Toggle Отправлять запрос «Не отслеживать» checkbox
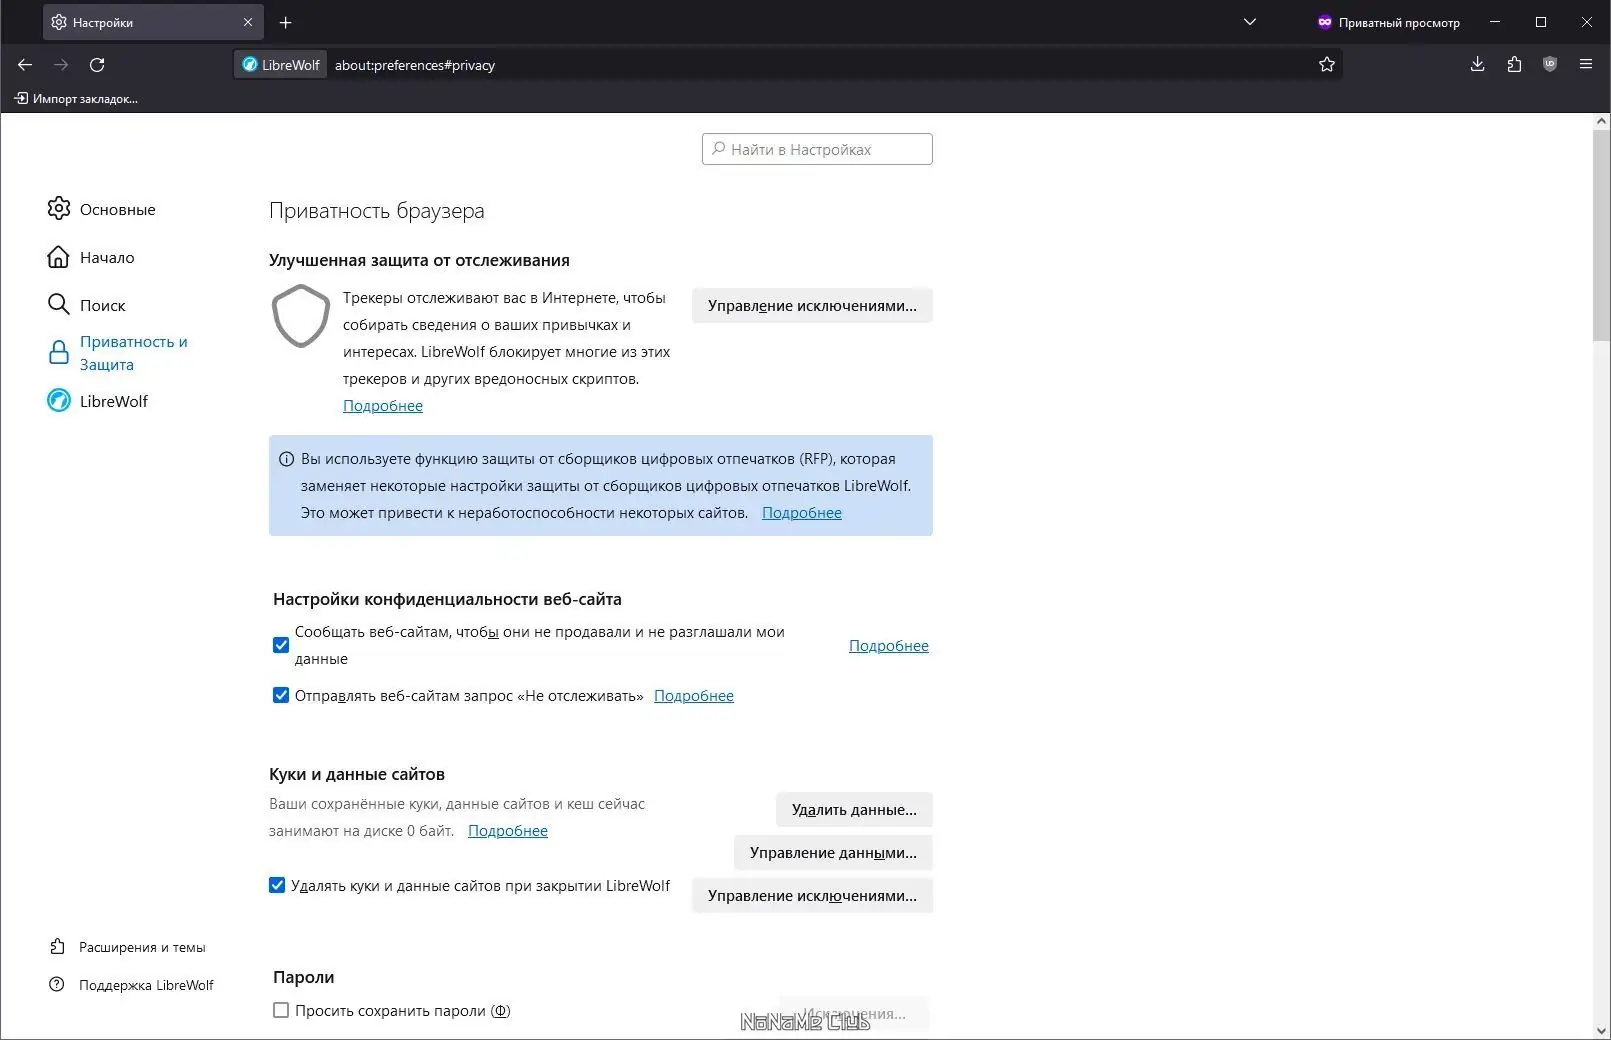Viewport: 1611px width, 1040px height. [x=281, y=695]
